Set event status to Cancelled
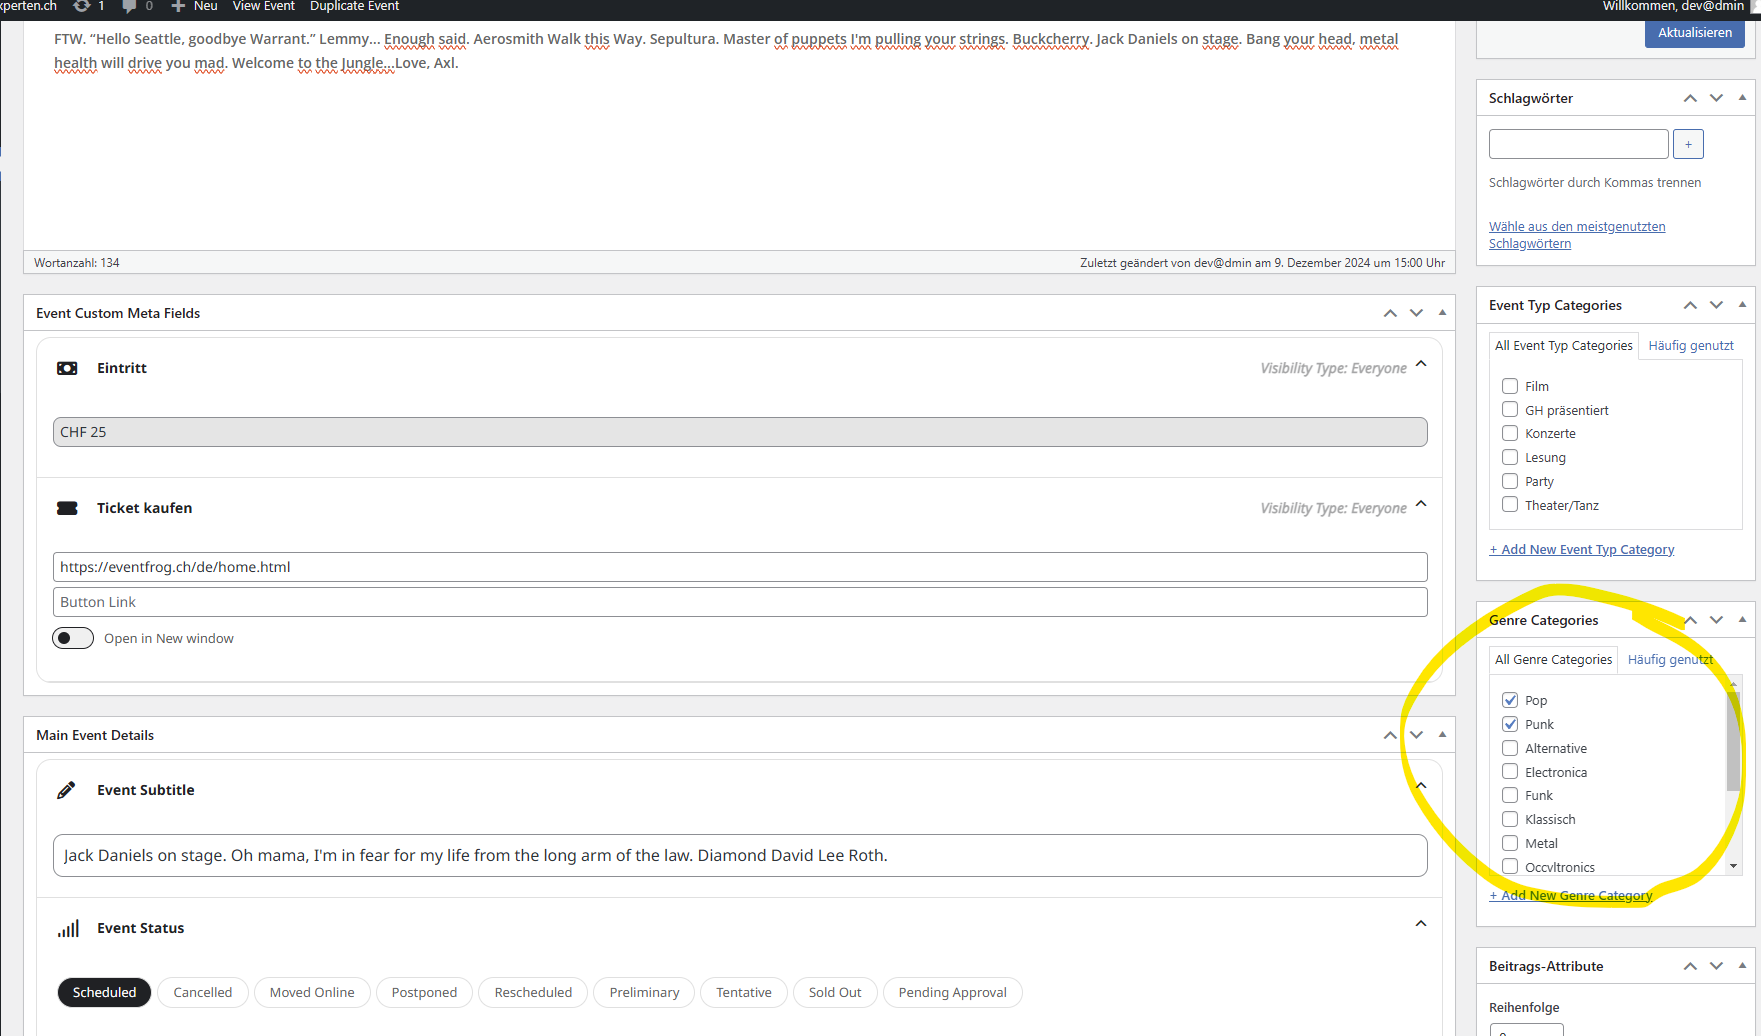1761x1036 pixels. tap(203, 992)
